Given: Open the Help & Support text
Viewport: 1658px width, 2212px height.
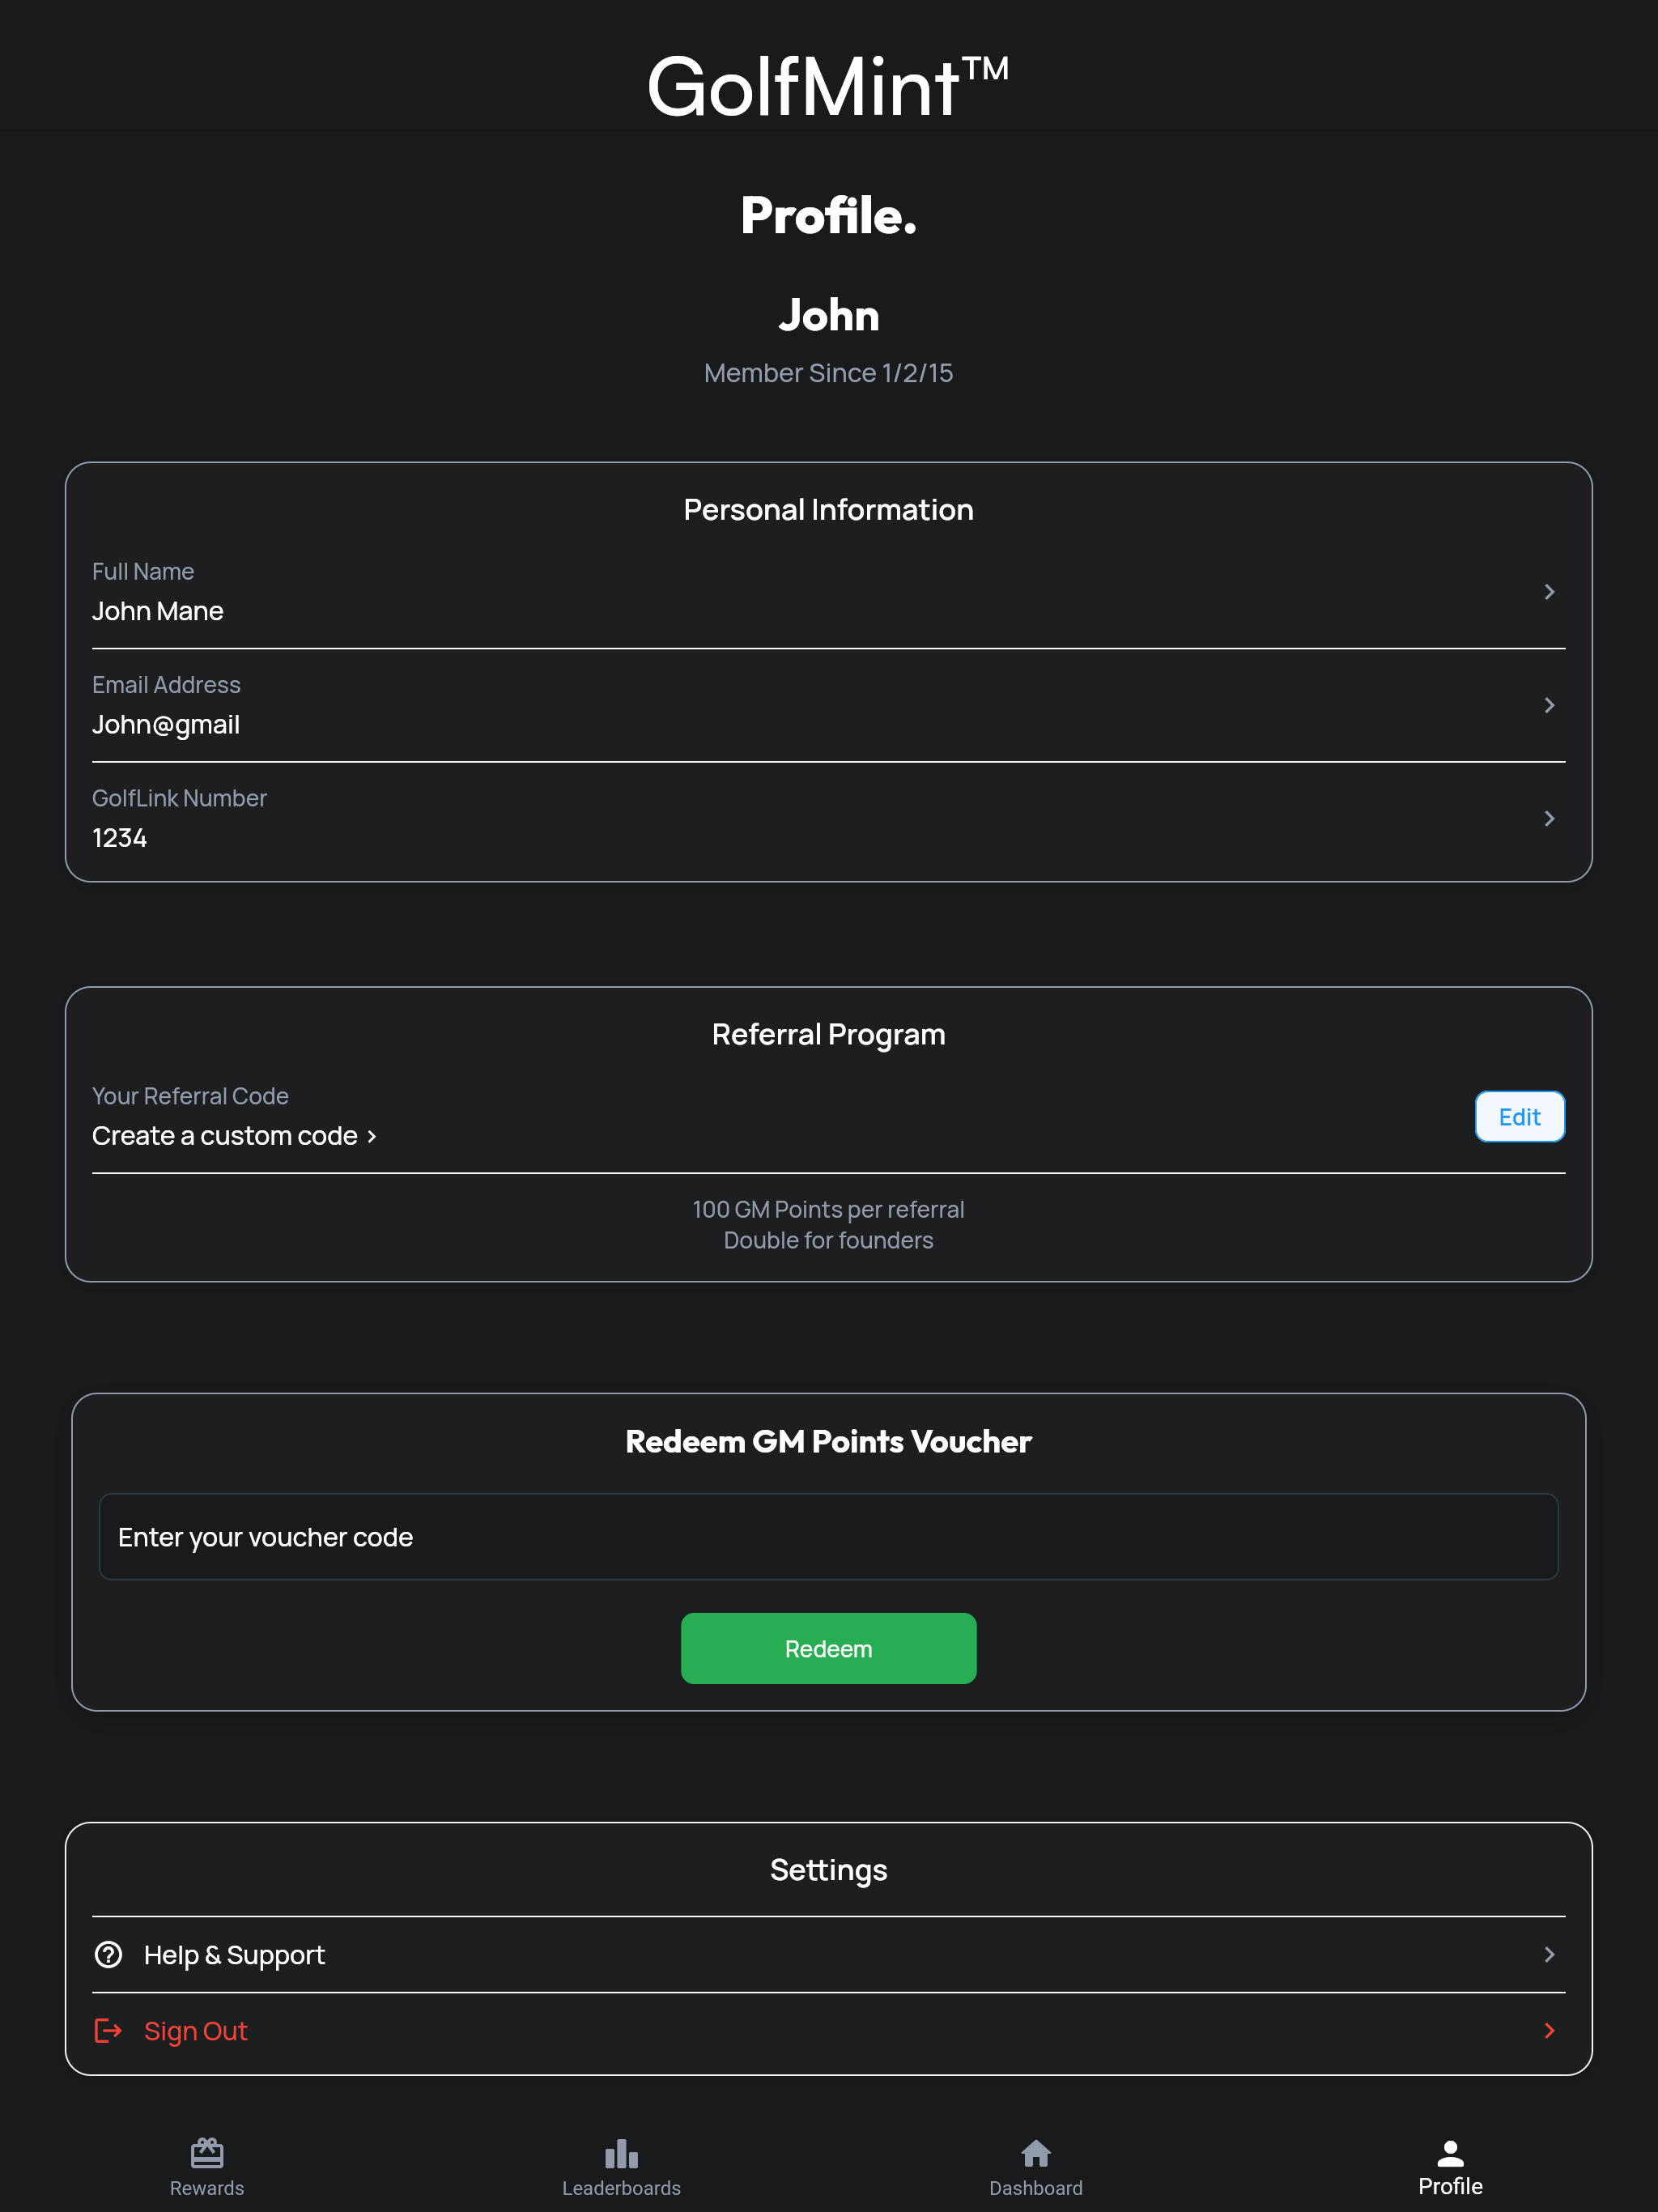Looking at the screenshot, I should click(x=234, y=1955).
